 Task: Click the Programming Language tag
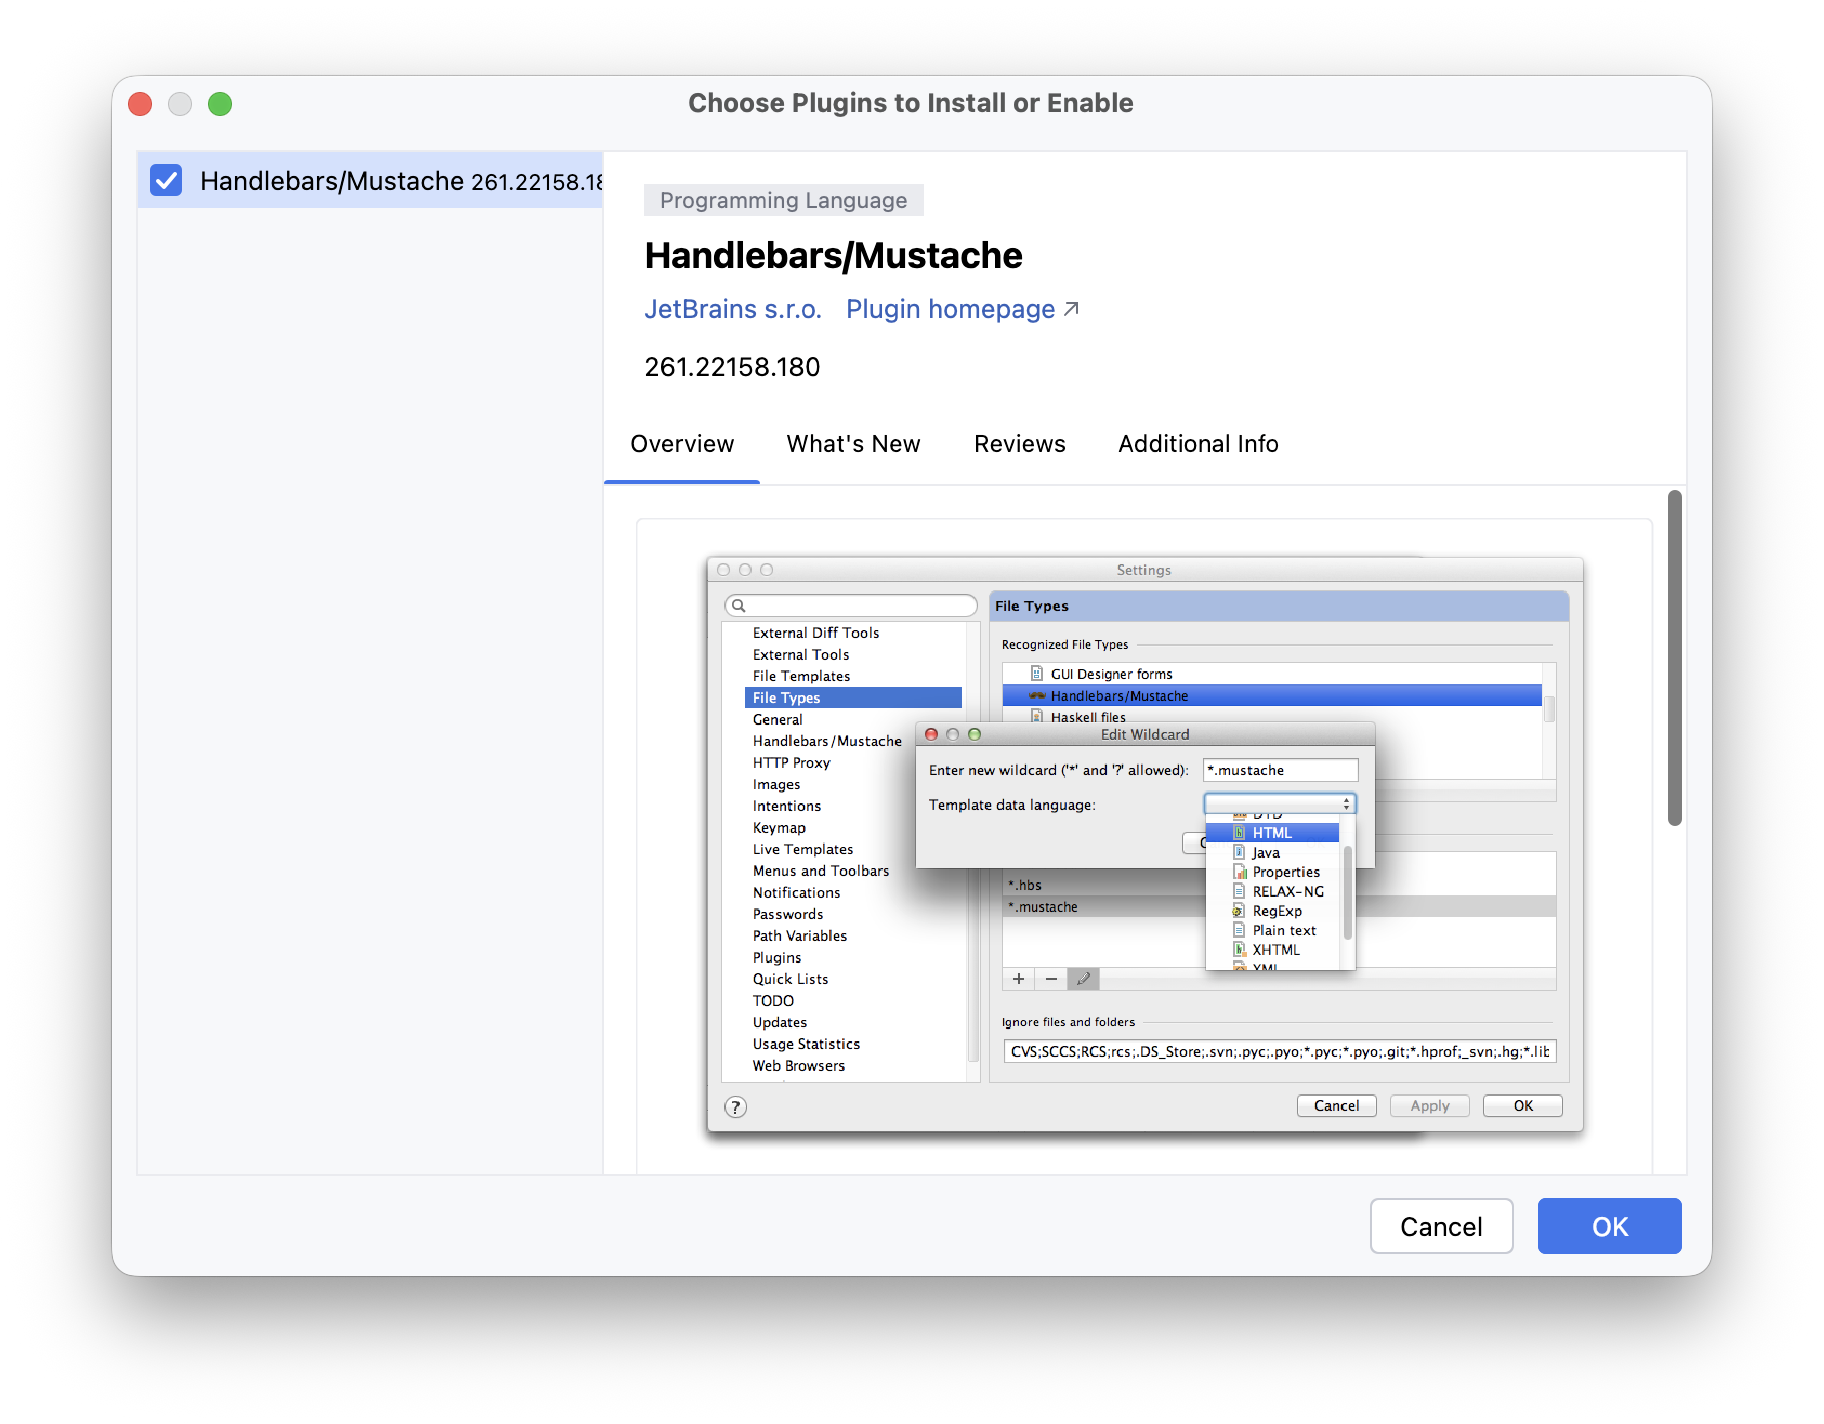[783, 200]
